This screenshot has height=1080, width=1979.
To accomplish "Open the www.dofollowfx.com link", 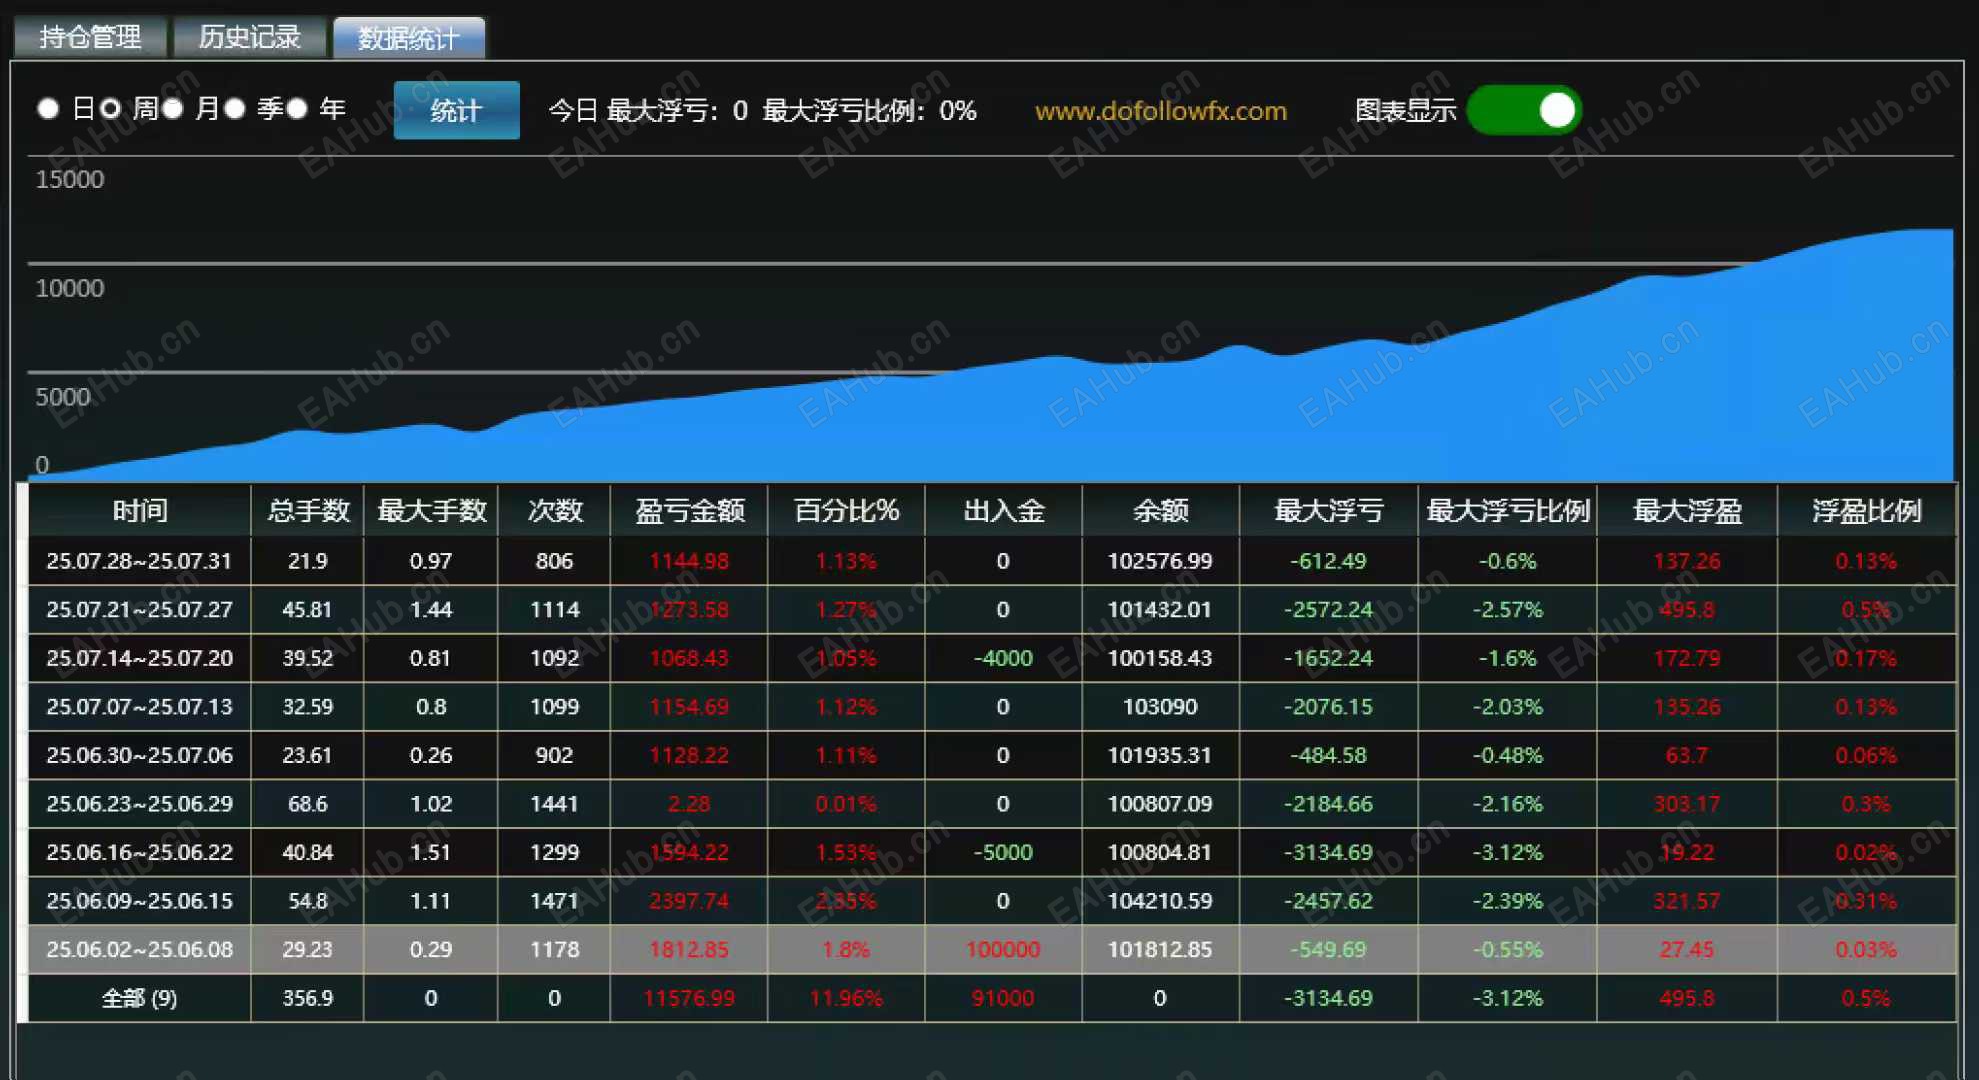I will pyautogui.click(x=1160, y=111).
